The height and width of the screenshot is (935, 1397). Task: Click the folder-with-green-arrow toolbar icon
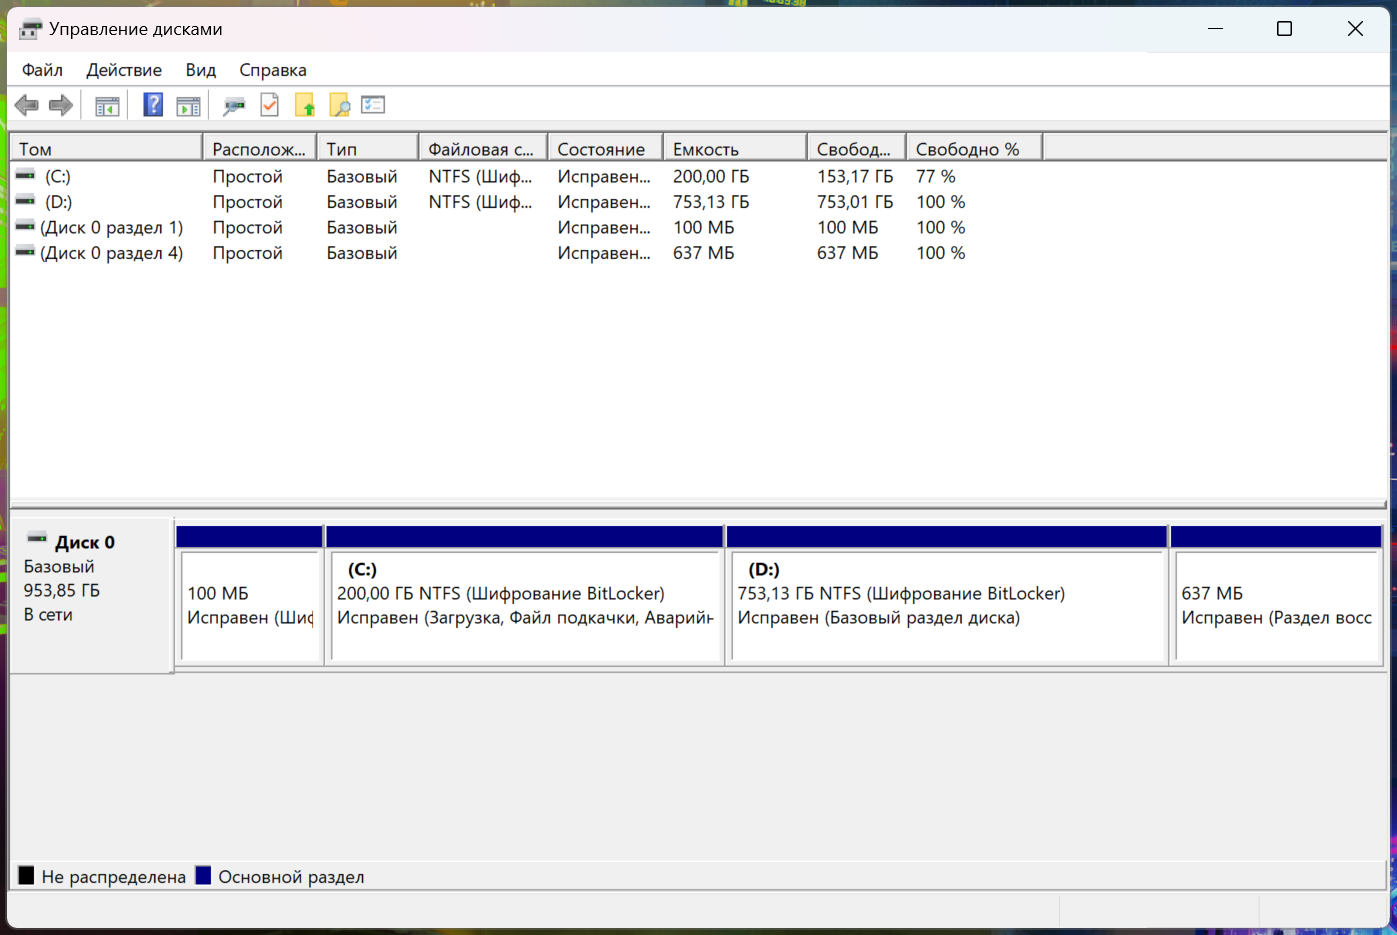(305, 105)
